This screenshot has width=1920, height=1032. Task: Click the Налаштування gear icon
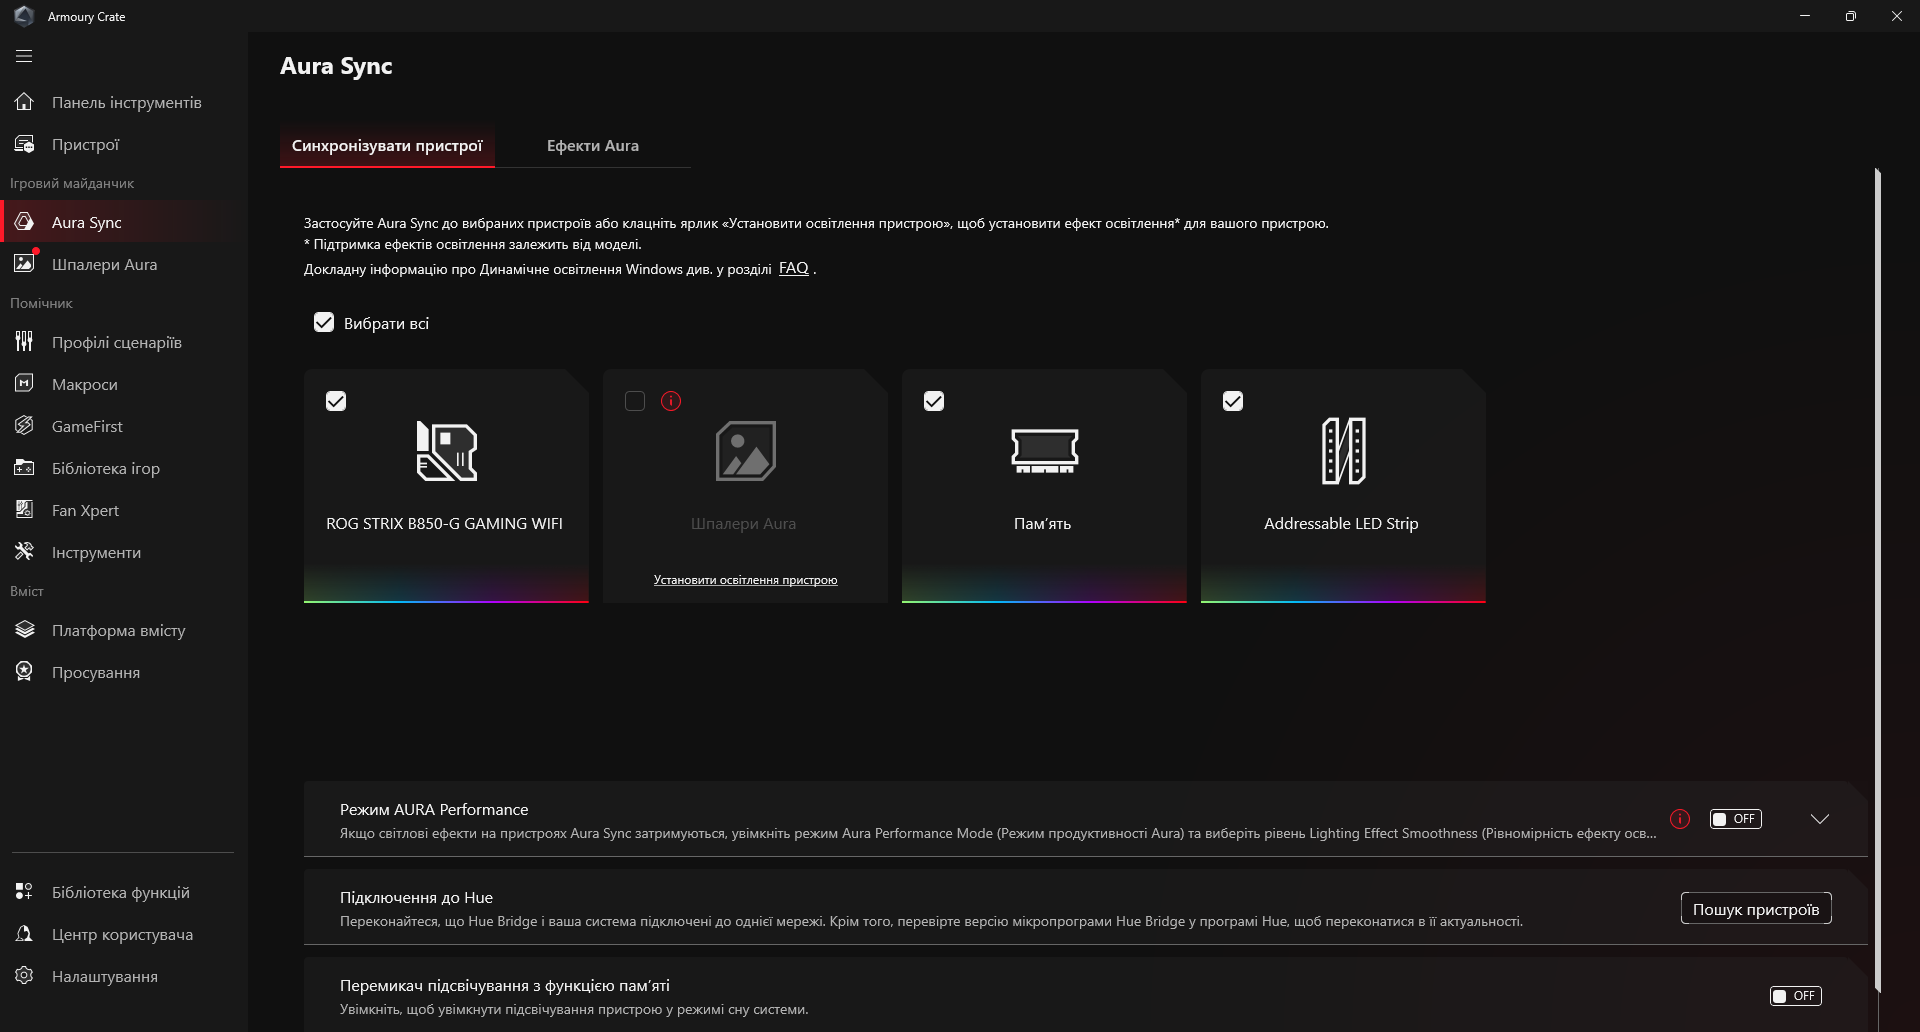(x=24, y=976)
